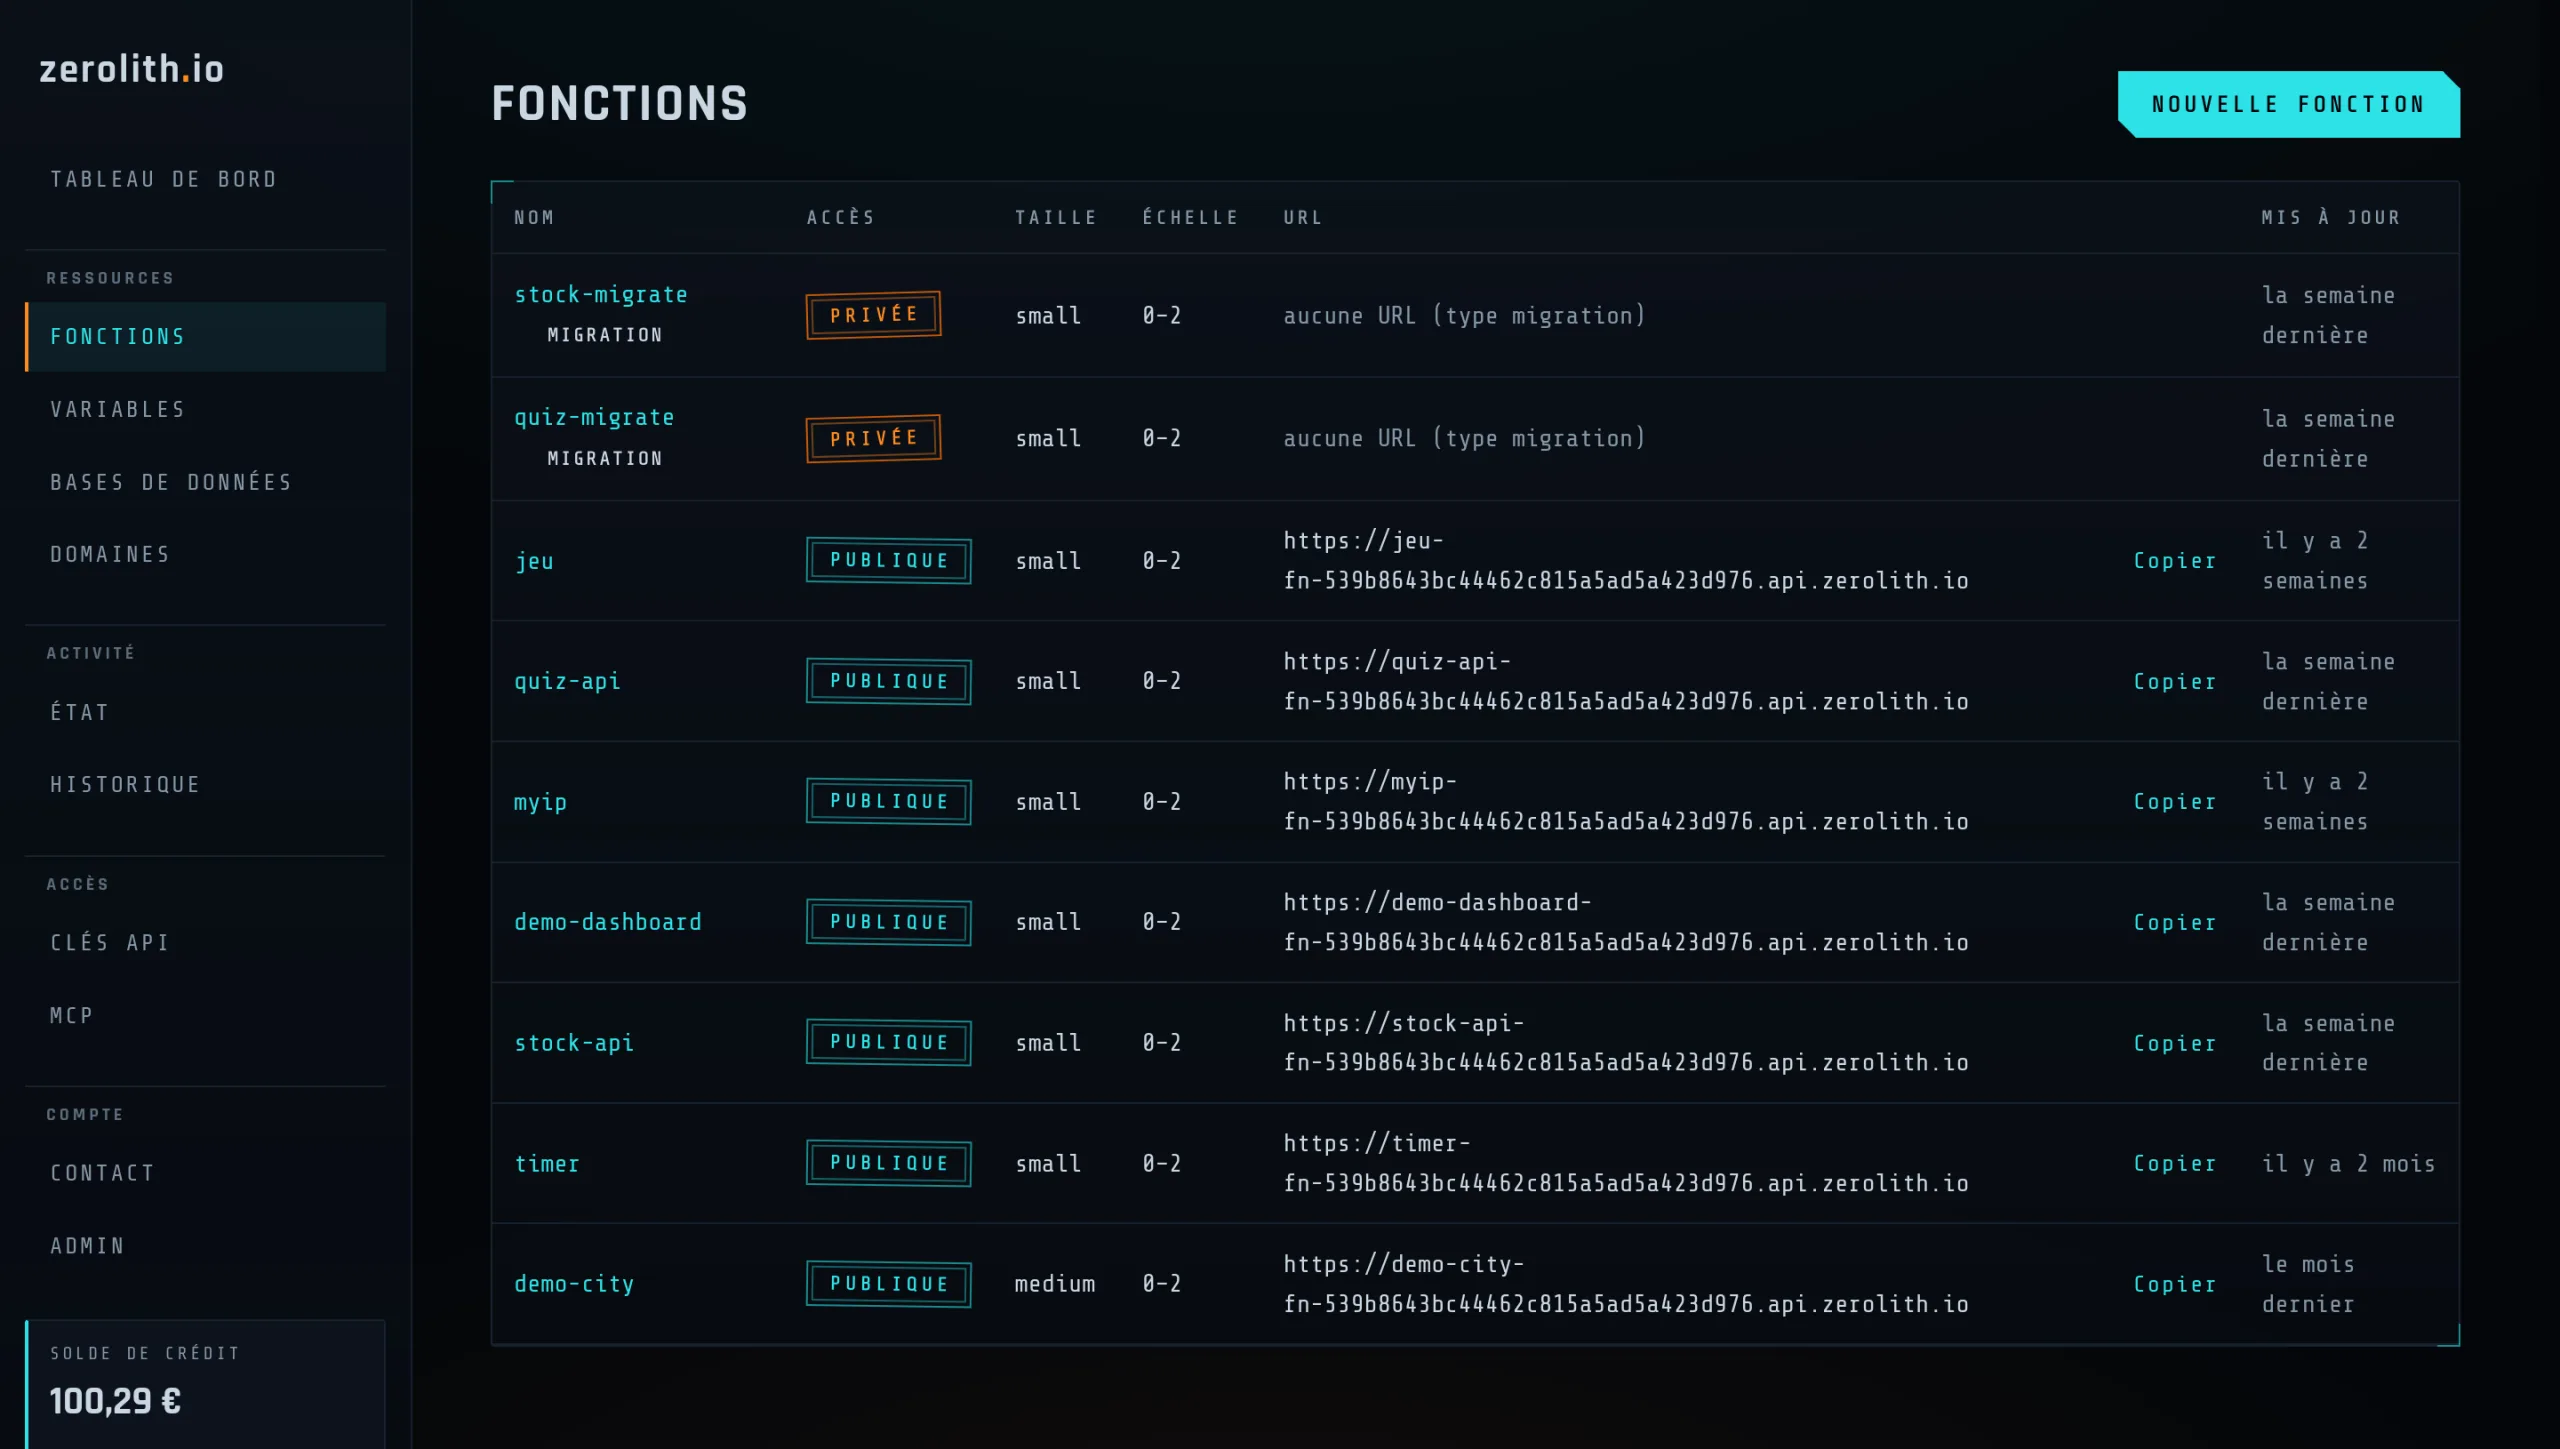Open the quiz-api function link
Screen dimensions: 2560x1449
click(567, 682)
